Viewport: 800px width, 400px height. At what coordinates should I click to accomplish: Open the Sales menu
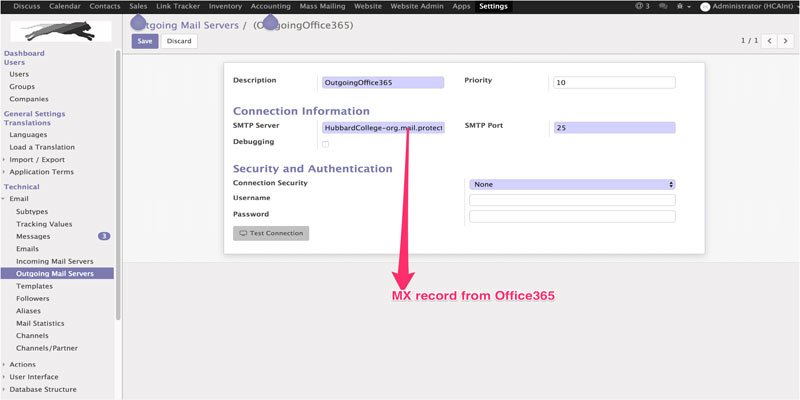coord(138,7)
